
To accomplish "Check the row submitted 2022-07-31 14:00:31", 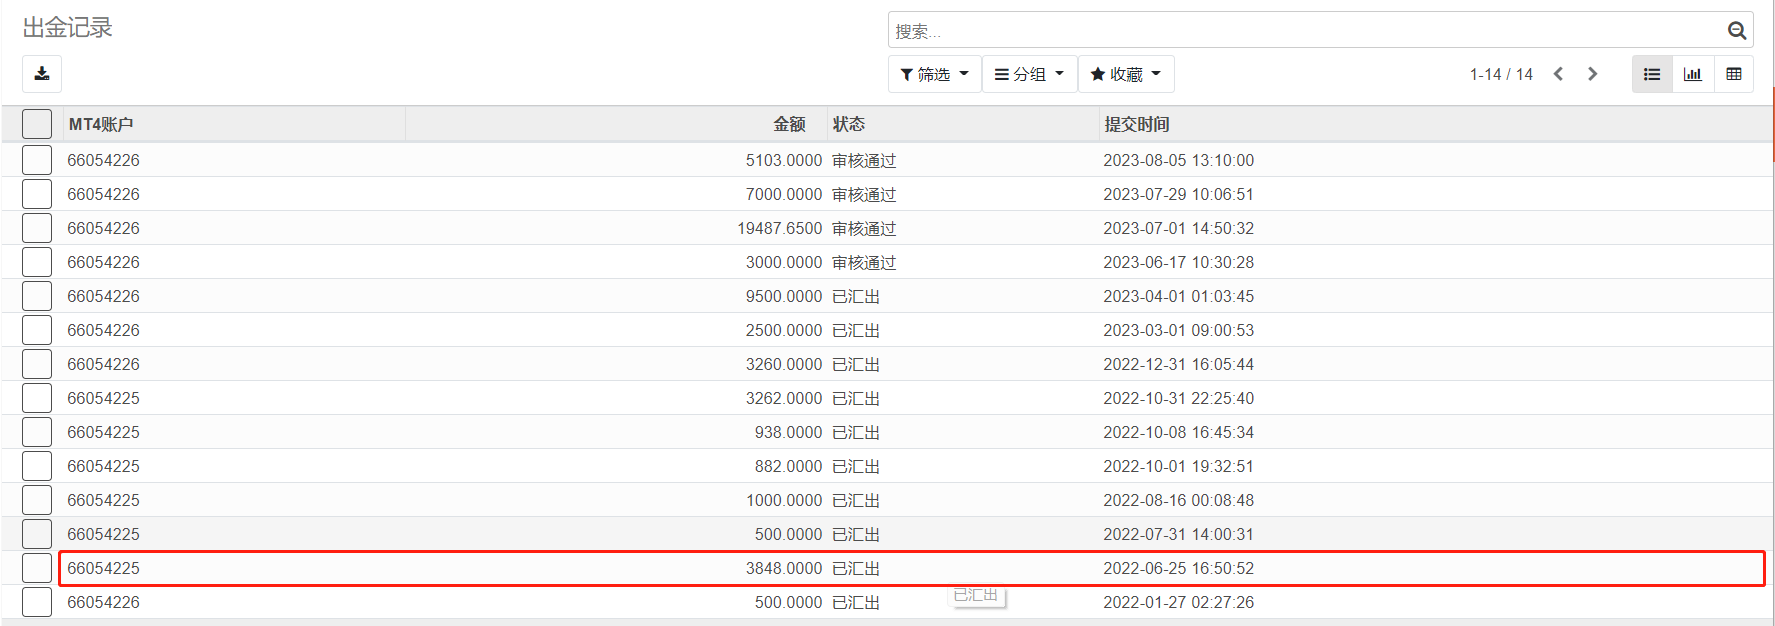I will click(x=37, y=534).
